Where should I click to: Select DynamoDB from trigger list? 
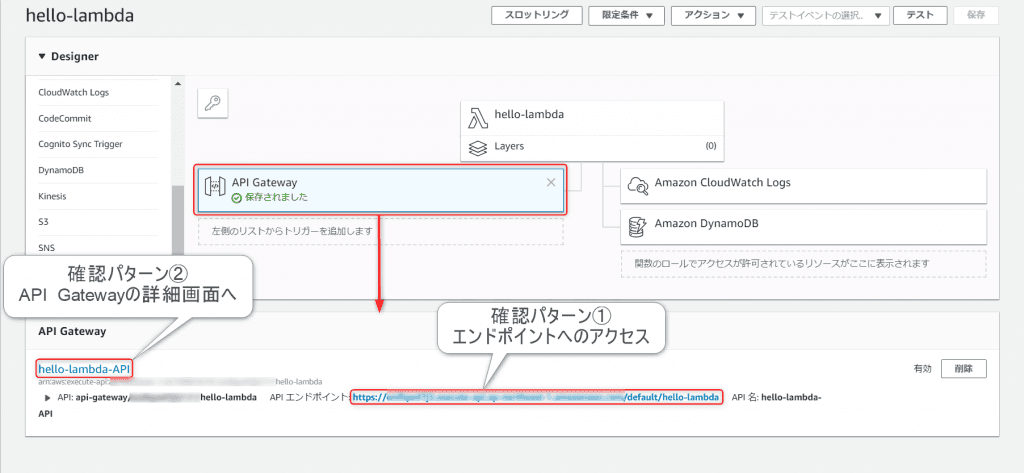(61, 171)
